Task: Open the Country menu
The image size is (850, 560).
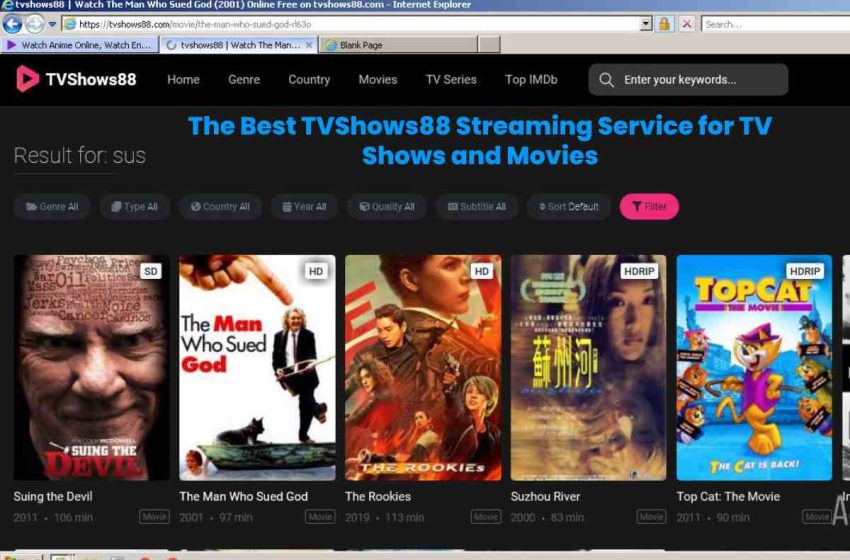Action: [x=309, y=80]
